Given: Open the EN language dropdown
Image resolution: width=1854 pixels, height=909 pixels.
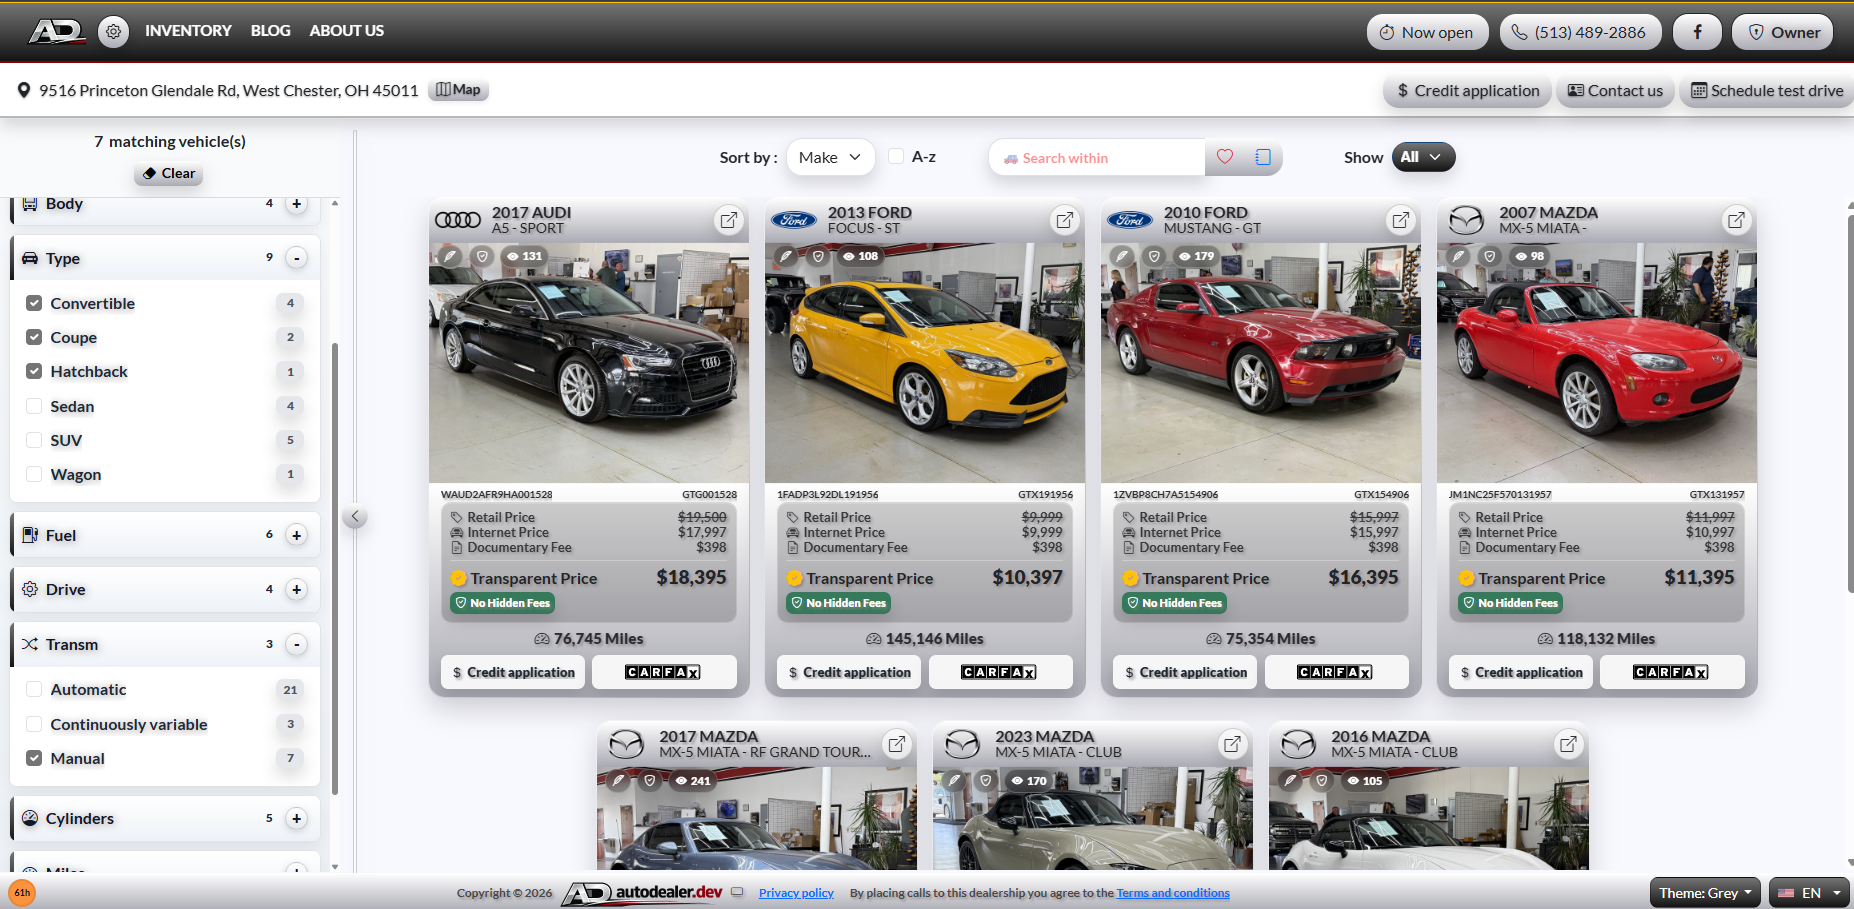Looking at the screenshot, I should pyautogui.click(x=1808, y=893).
